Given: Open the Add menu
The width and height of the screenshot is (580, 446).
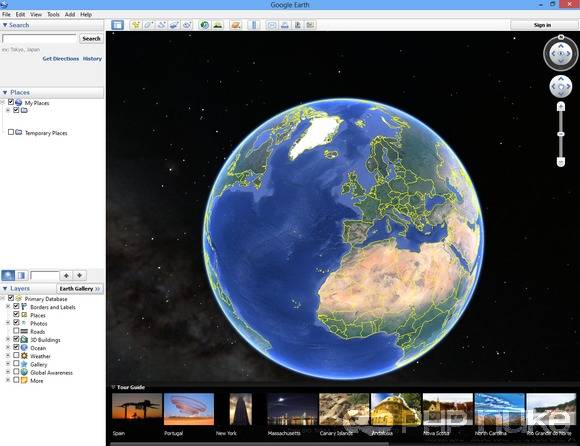Looking at the screenshot, I should [x=70, y=14].
